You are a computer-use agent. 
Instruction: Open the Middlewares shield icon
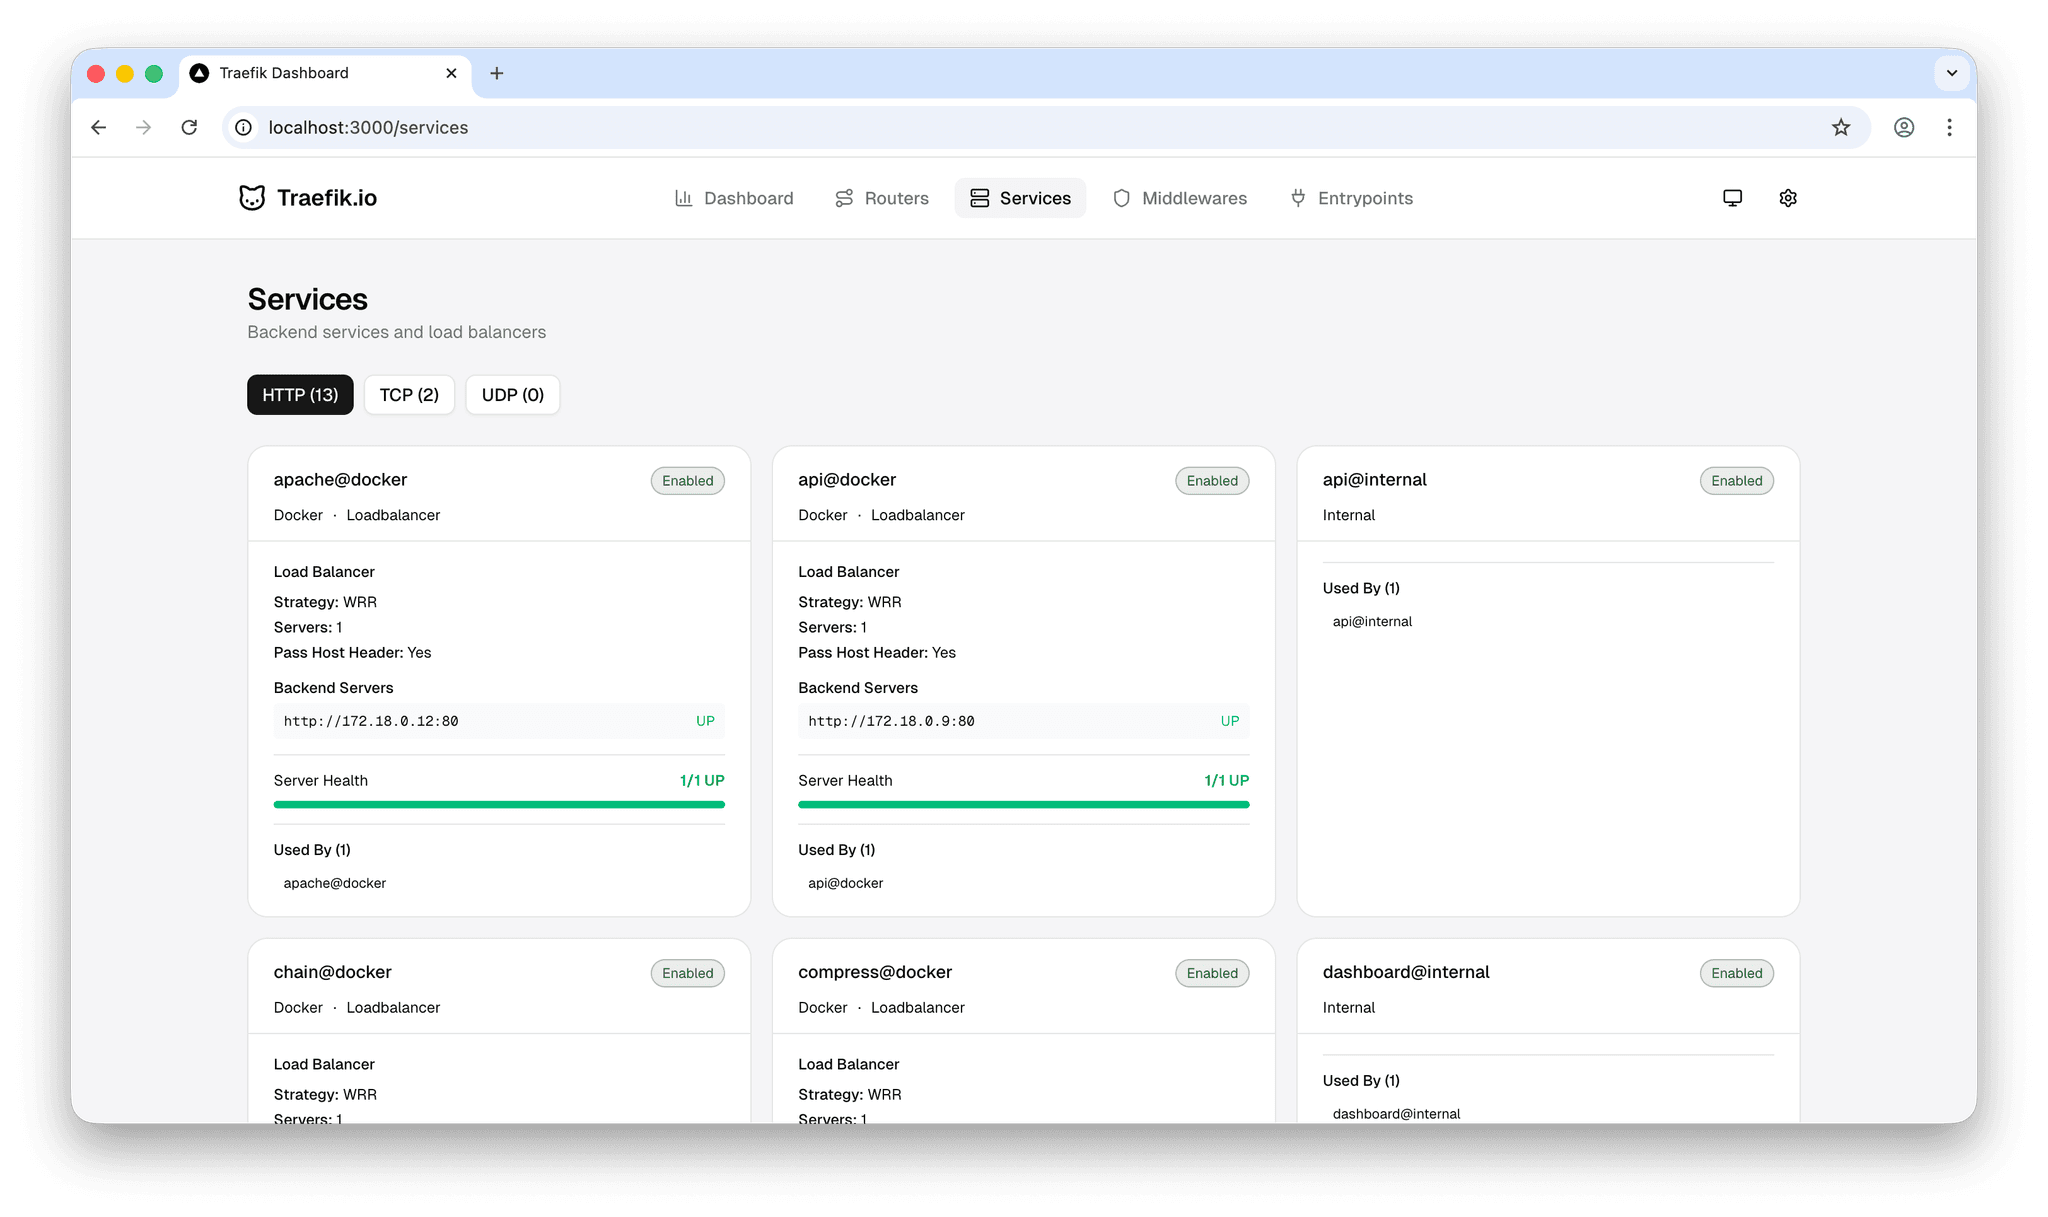point(1122,198)
